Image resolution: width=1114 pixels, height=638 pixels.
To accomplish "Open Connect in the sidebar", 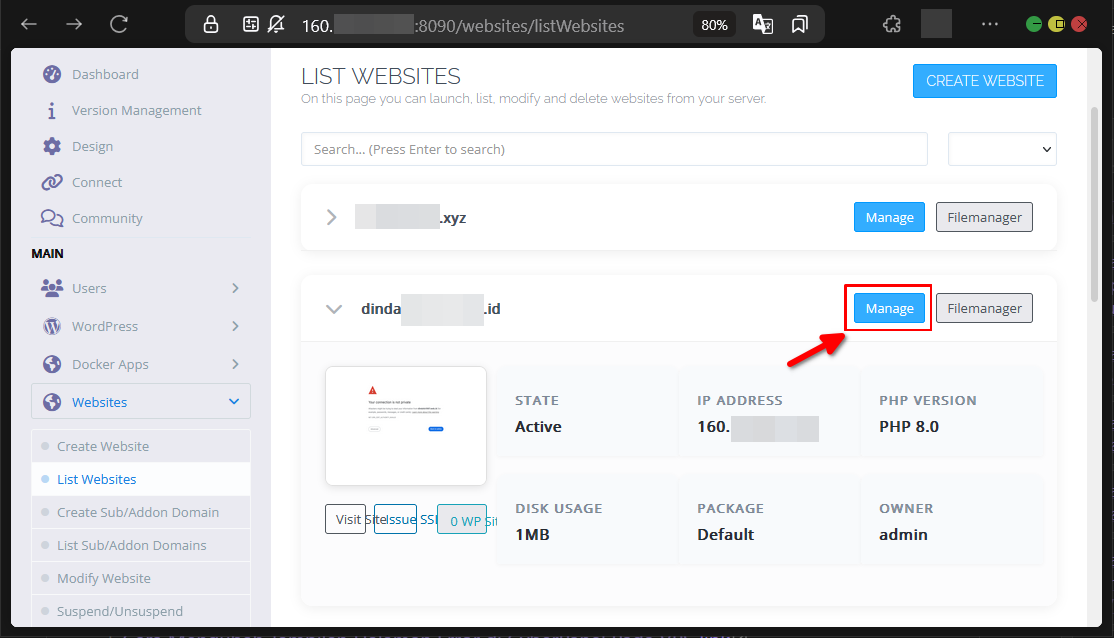I will pos(97,183).
